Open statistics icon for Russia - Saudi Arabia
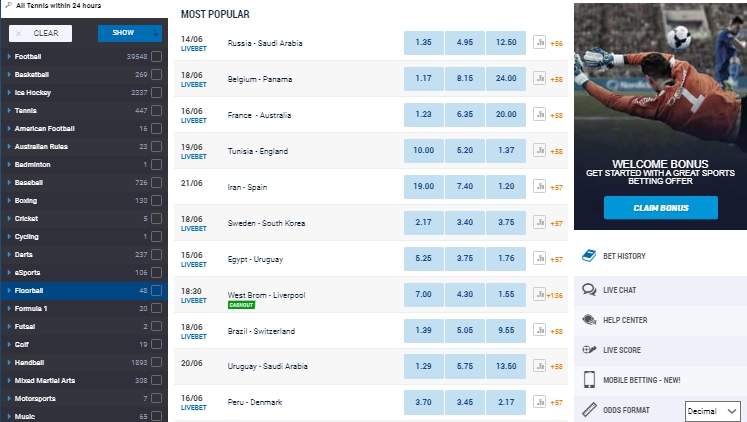The image size is (747, 422). point(539,43)
